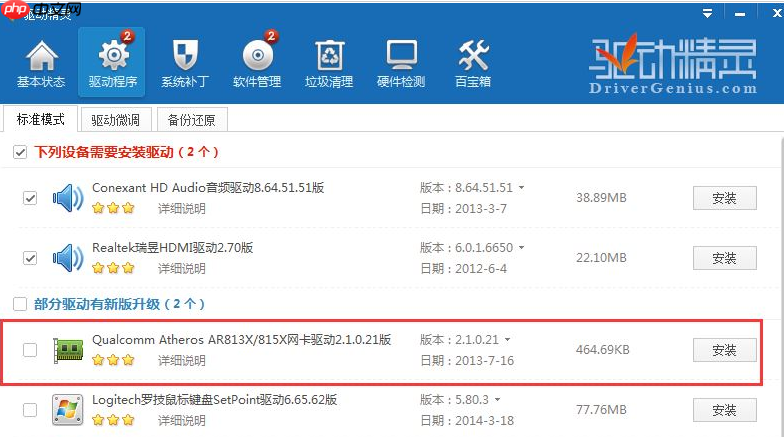Click the Qualcomm Atheros AR813X/815X driver title
The width and height of the screenshot is (784, 437).
click(x=242, y=340)
